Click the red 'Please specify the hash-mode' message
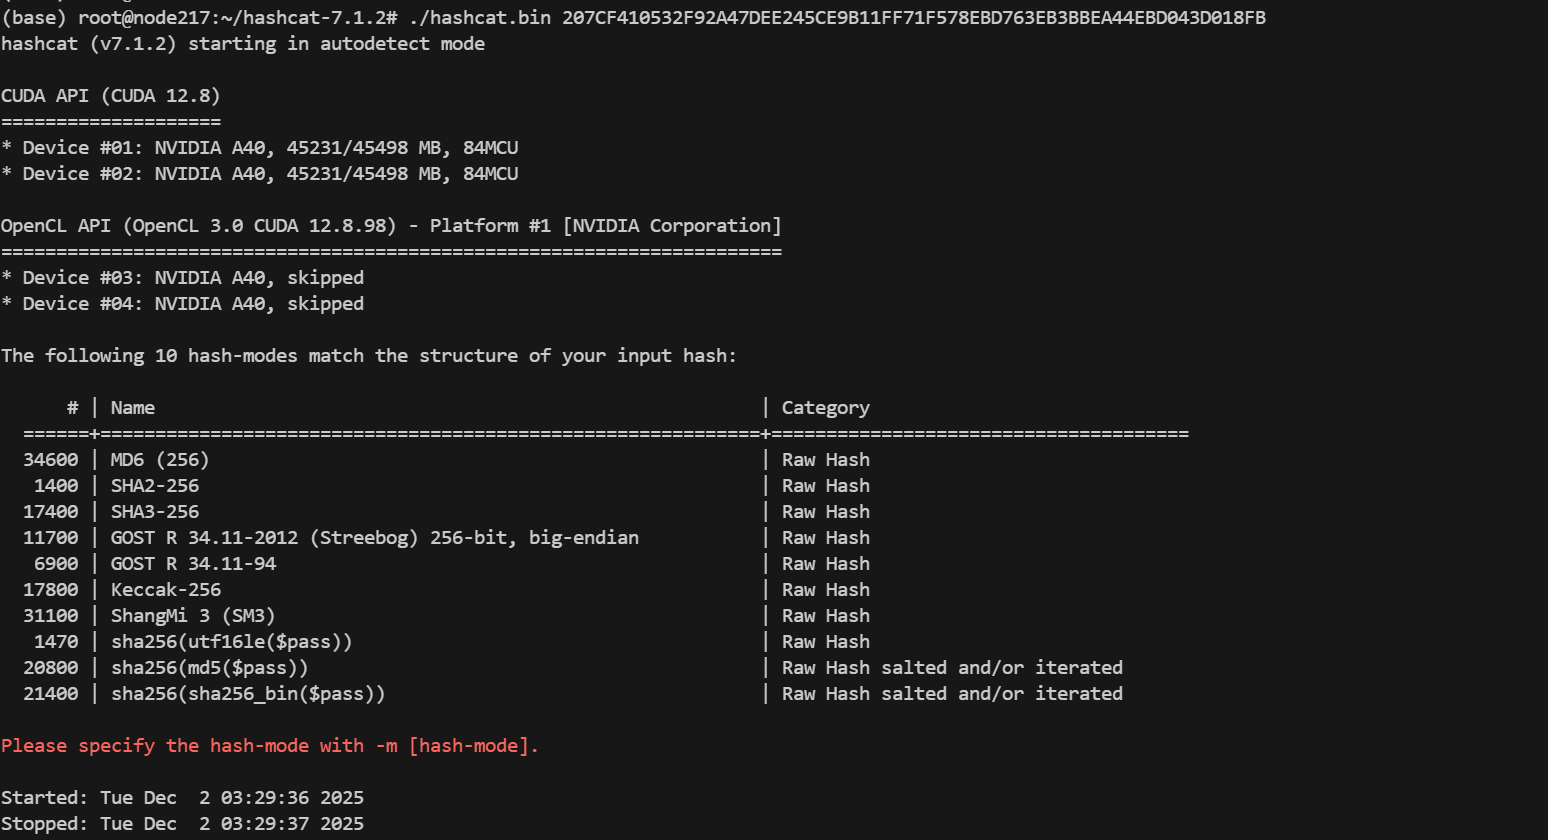This screenshot has width=1548, height=840. [270, 746]
